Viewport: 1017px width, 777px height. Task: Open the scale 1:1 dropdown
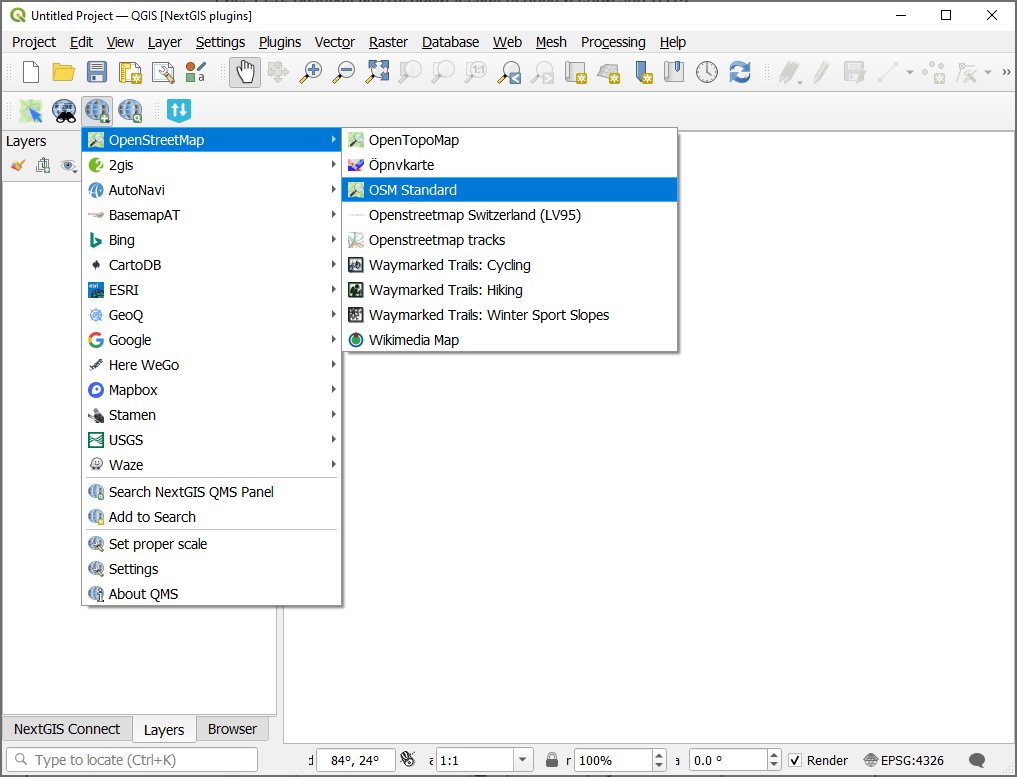coord(523,760)
